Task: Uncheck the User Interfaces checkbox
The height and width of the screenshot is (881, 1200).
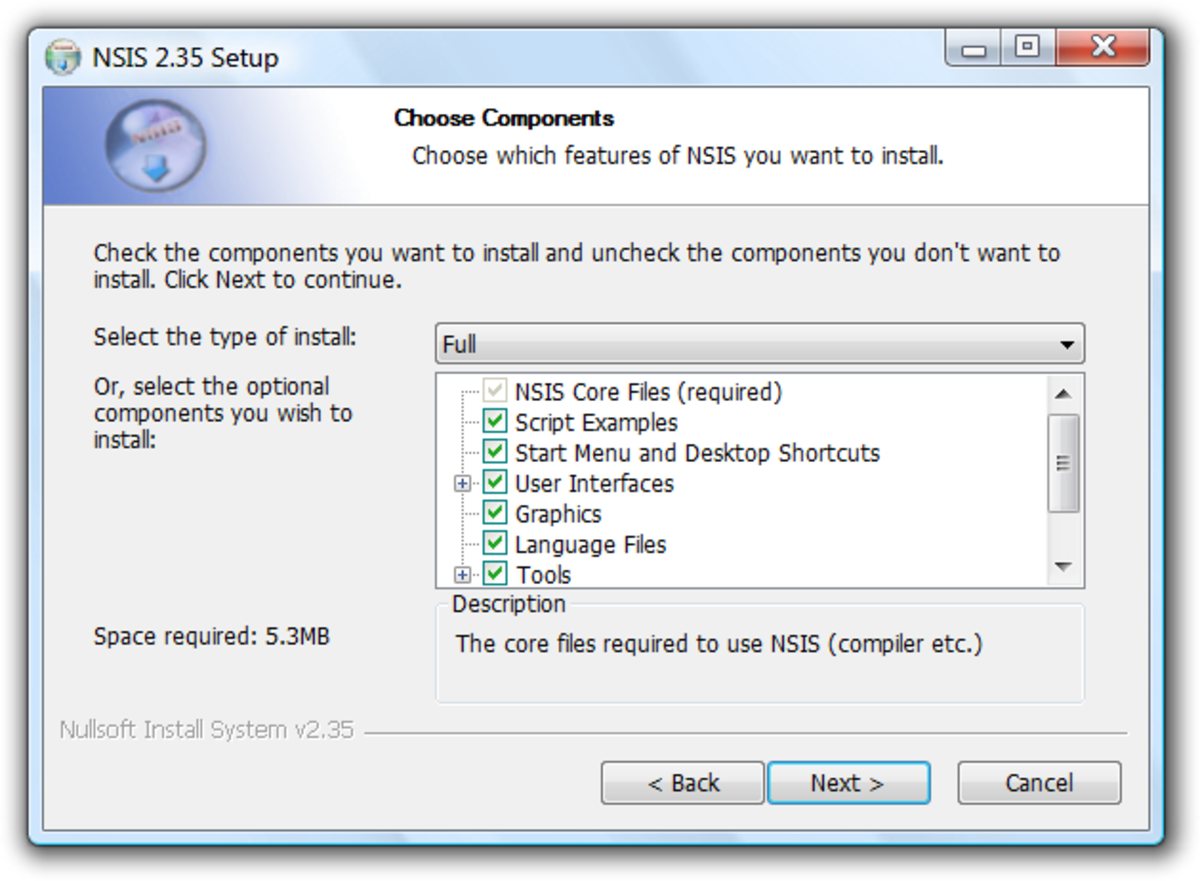Action: pyautogui.click(x=494, y=483)
